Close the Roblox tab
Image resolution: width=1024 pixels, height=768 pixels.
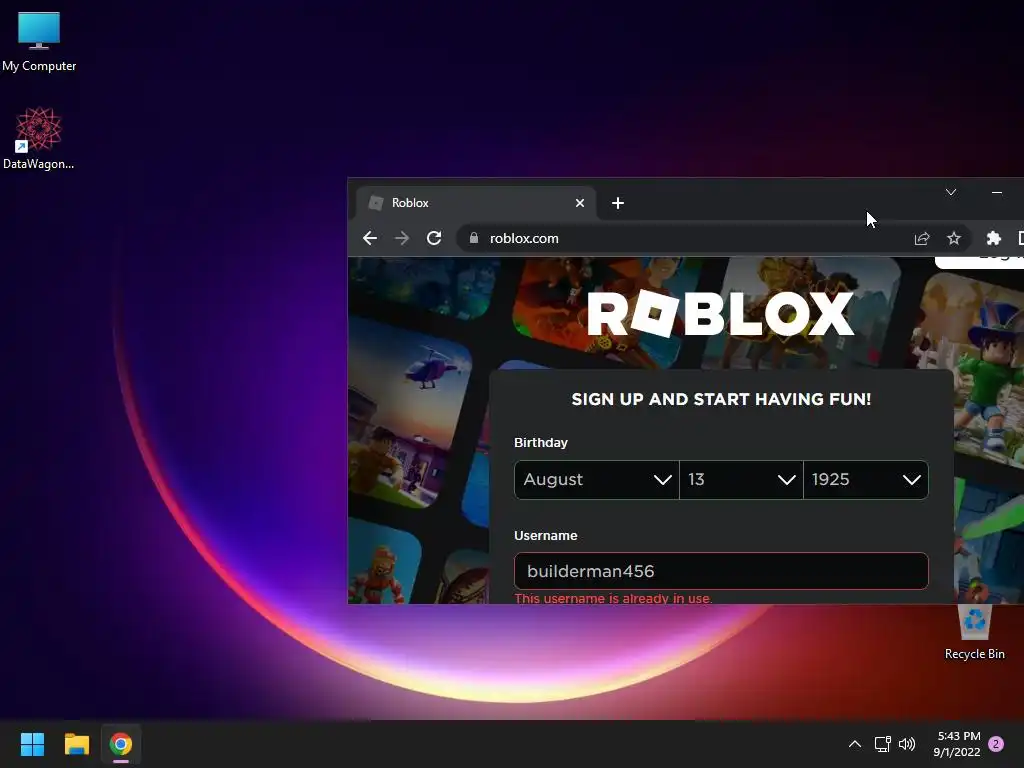(579, 203)
